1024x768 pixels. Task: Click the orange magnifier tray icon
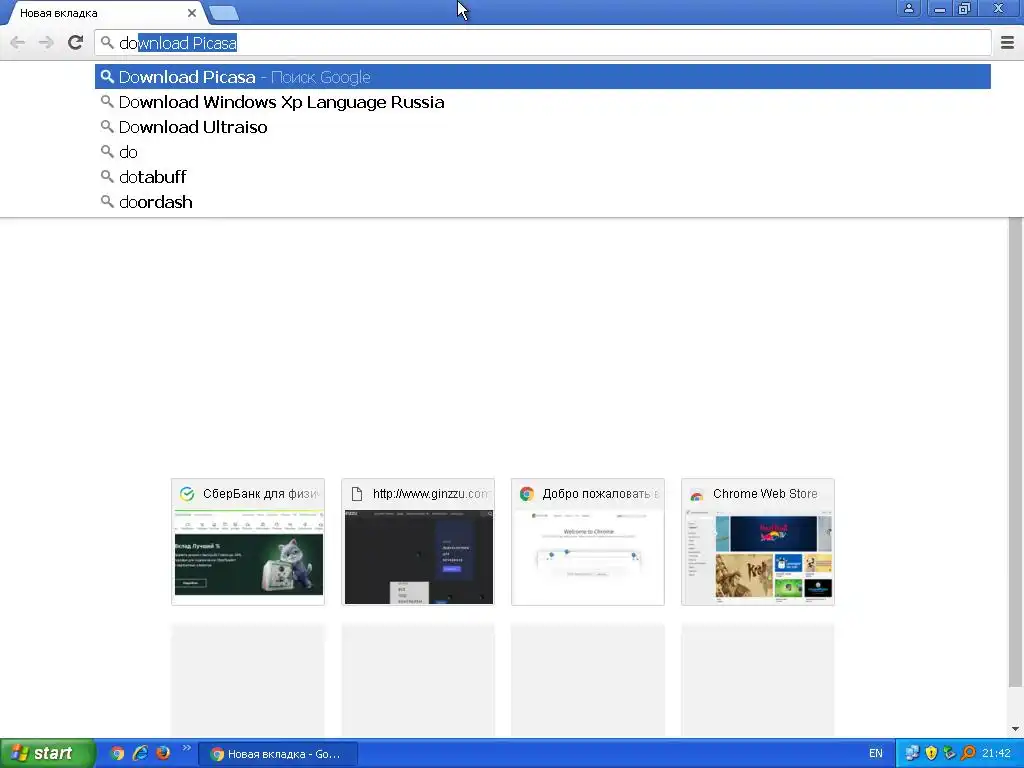(x=968, y=754)
